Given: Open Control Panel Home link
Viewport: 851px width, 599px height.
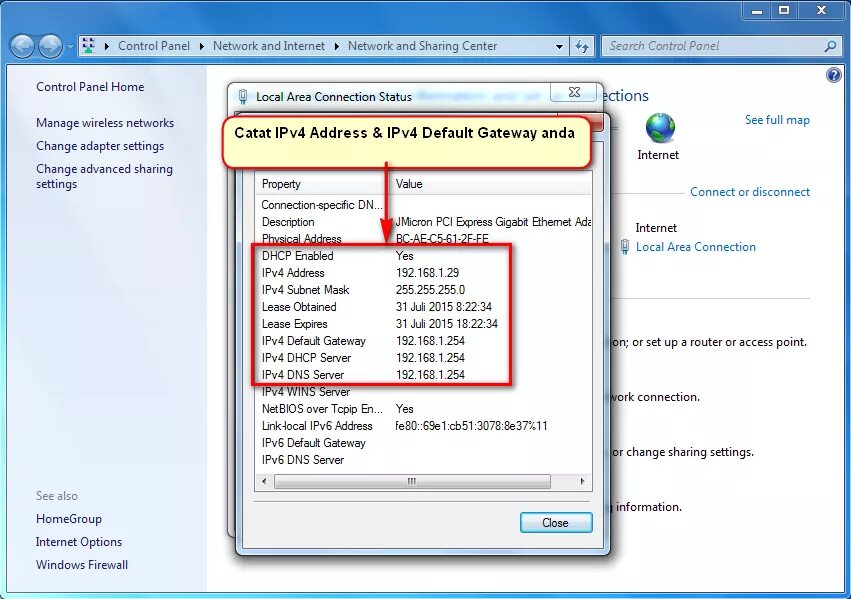Looking at the screenshot, I should click(90, 87).
